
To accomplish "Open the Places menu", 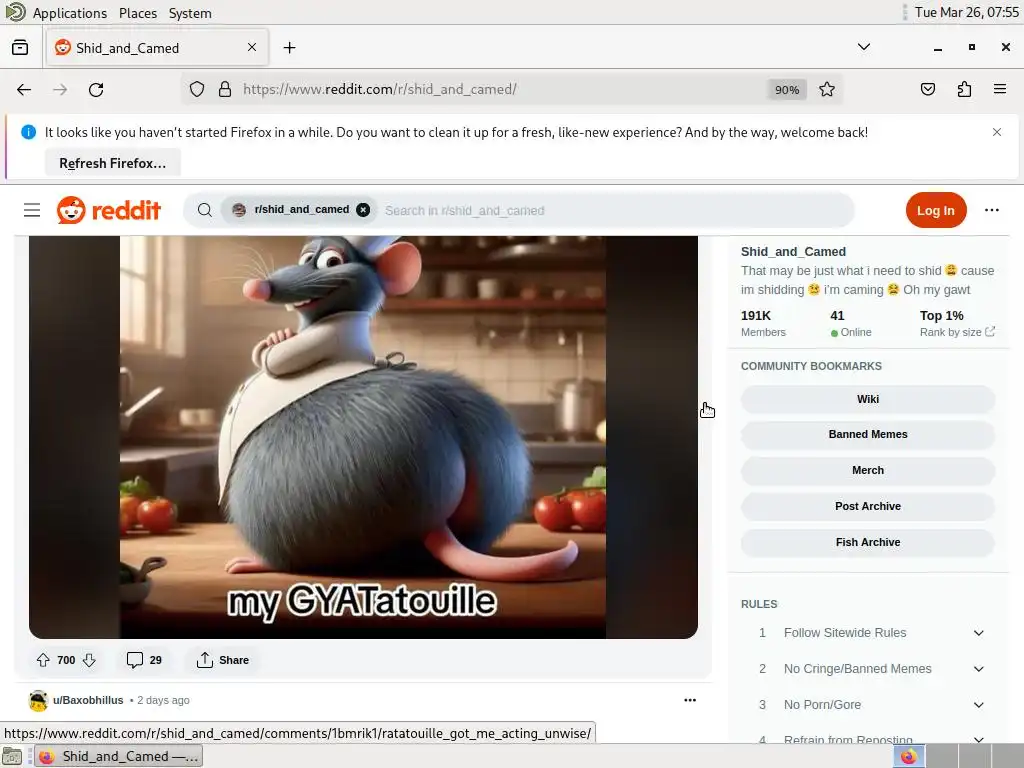I will click(138, 13).
